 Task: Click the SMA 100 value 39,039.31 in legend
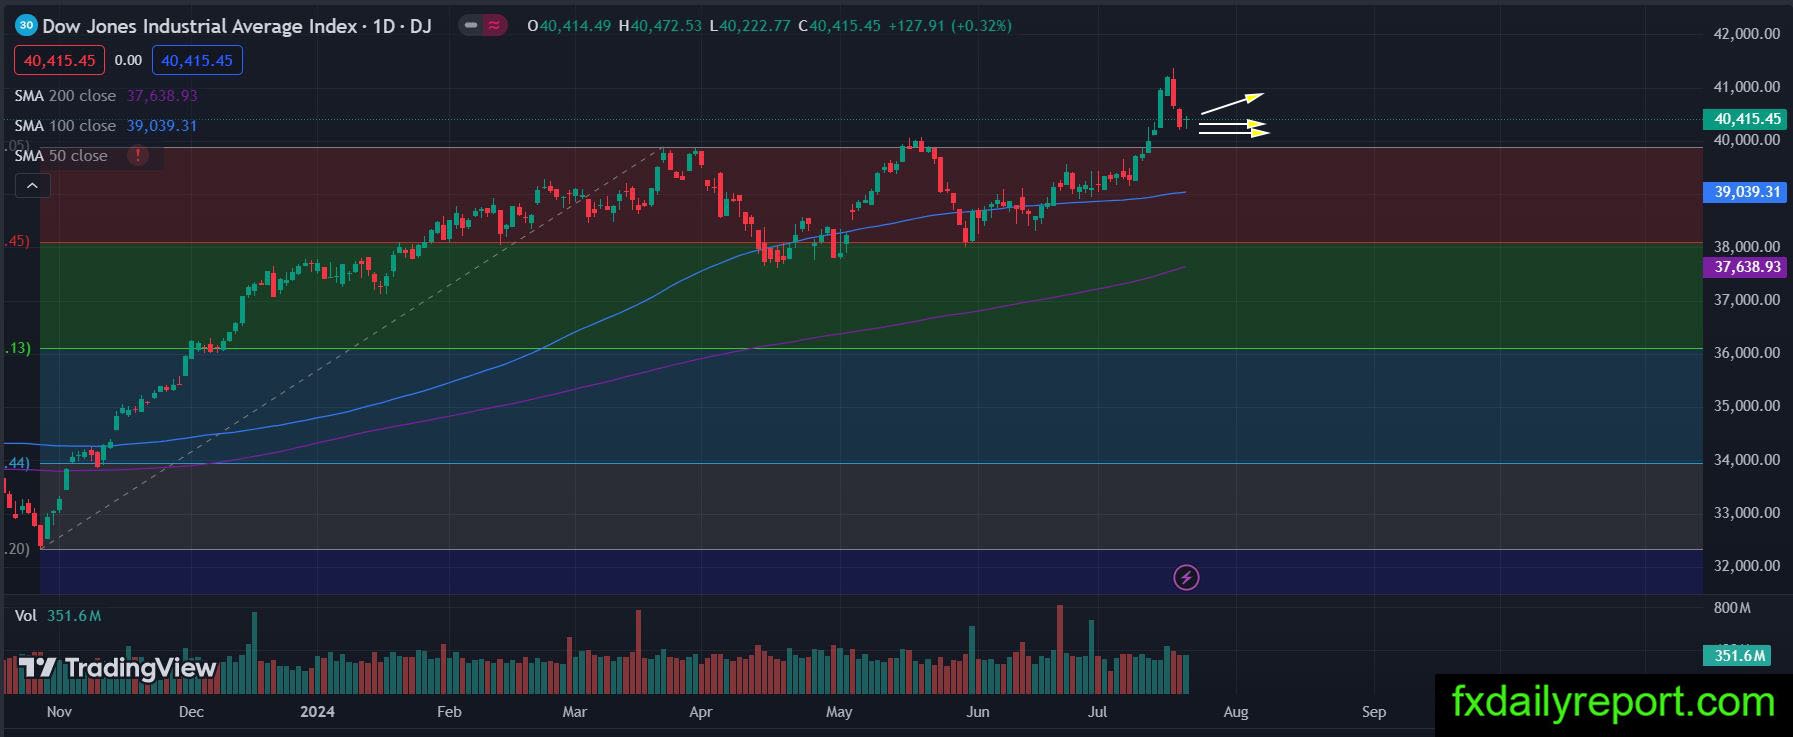(162, 126)
